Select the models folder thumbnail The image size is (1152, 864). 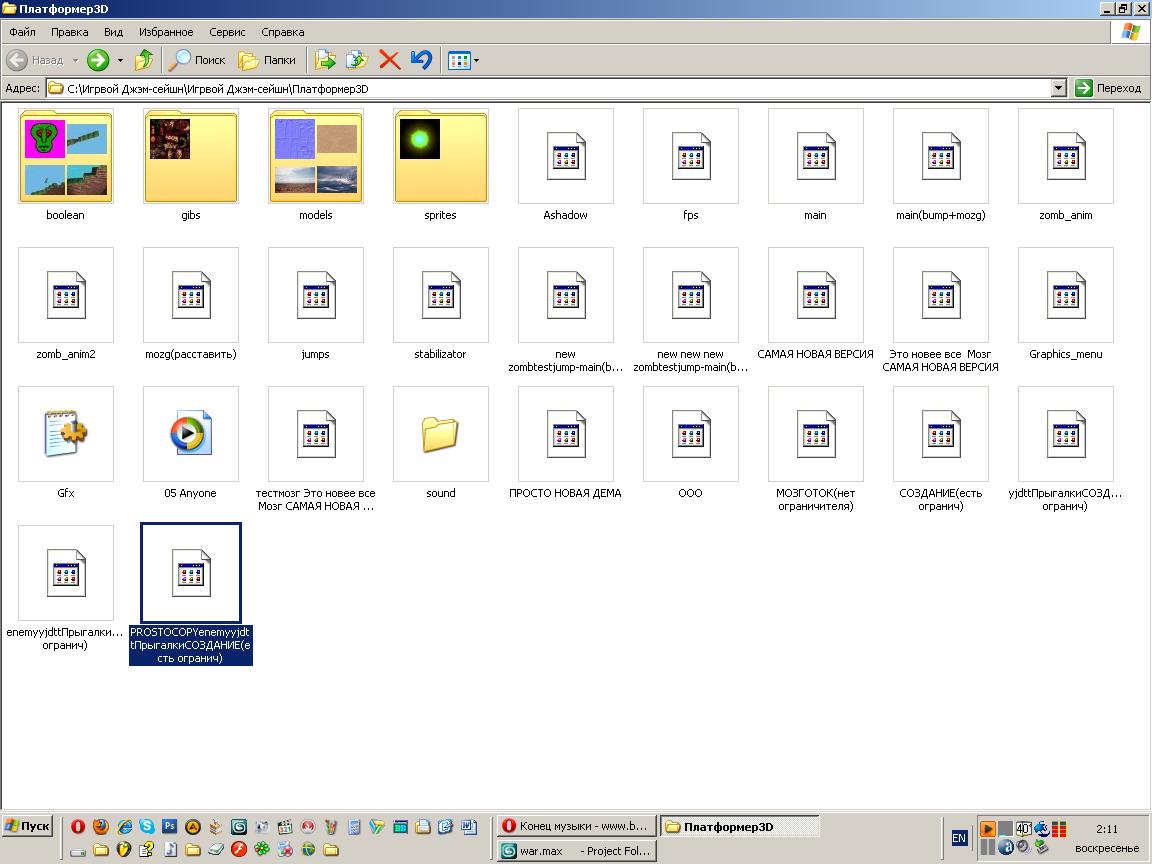coord(315,157)
